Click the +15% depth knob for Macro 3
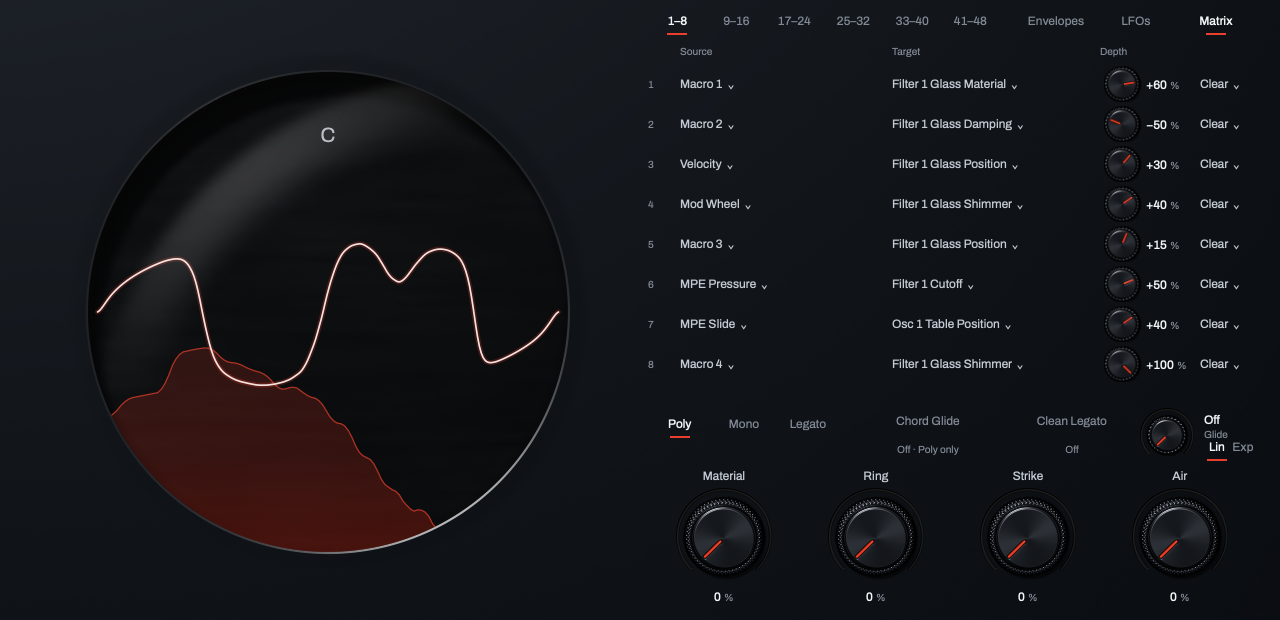This screenshot has height=620, width=1280. click(1122, 245)
